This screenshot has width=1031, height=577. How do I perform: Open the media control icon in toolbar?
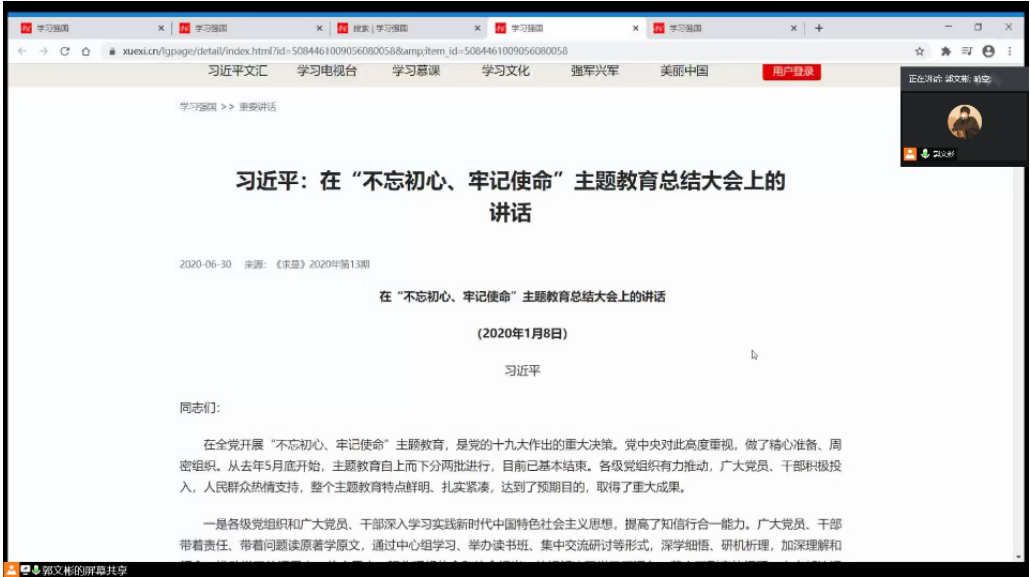tap(966, 51)
